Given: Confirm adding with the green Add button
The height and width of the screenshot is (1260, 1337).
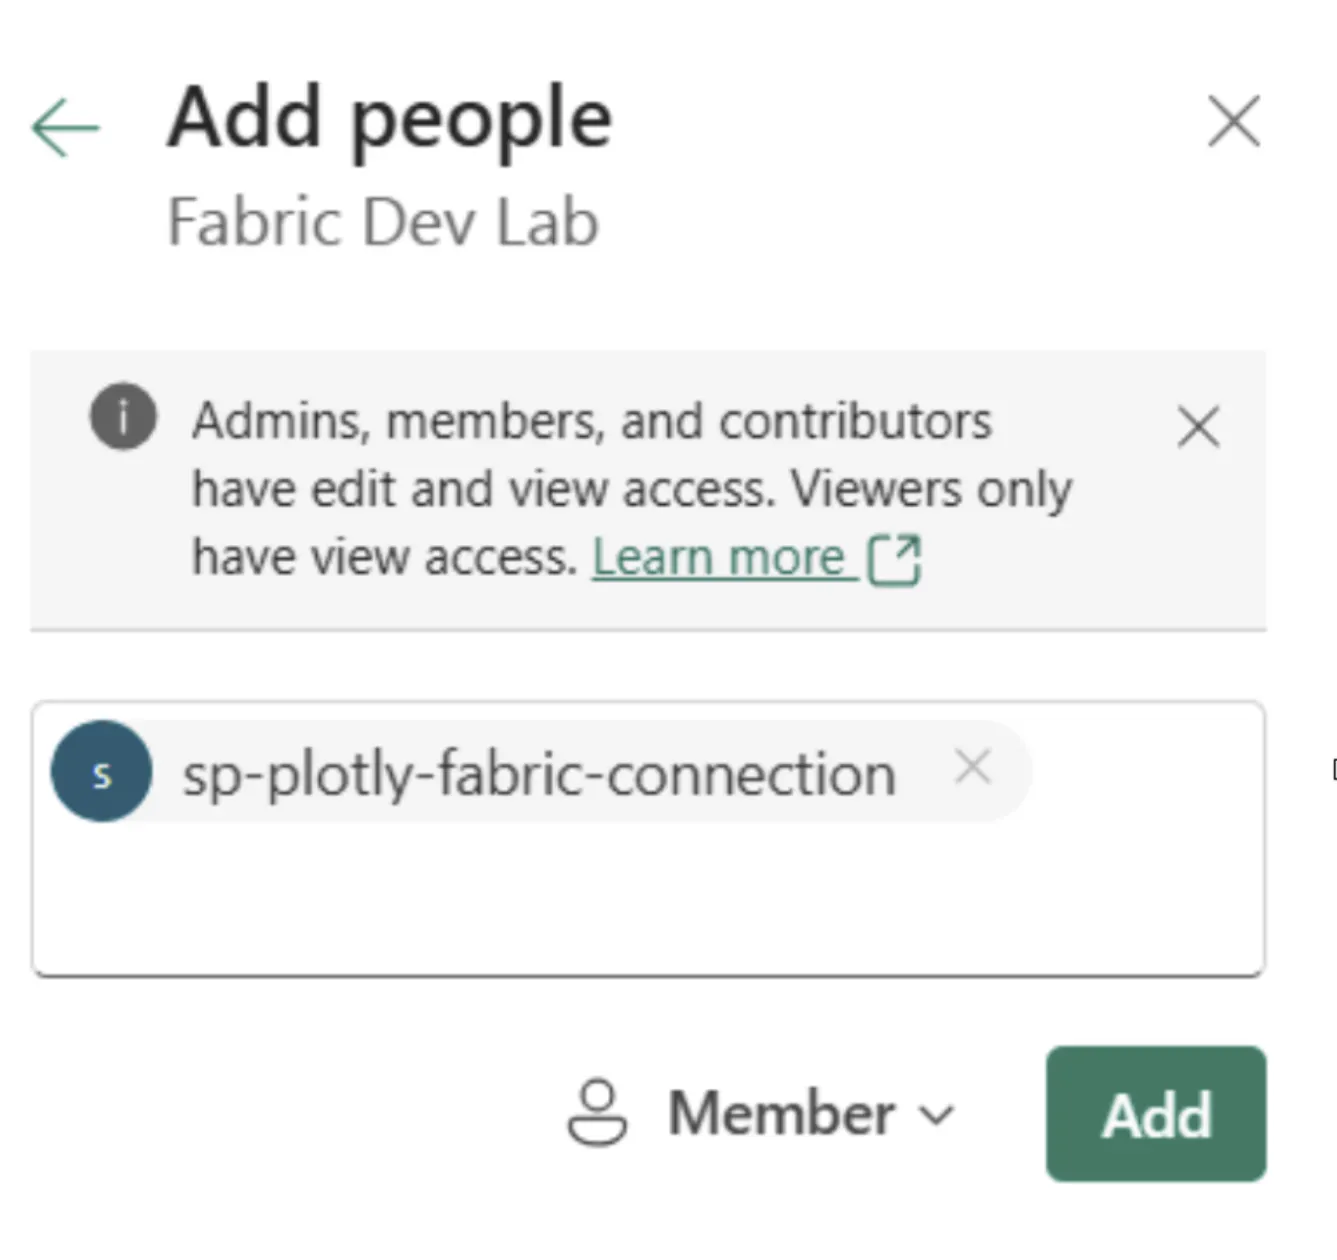Looking at the screenshot, I should point(1155,1115).
